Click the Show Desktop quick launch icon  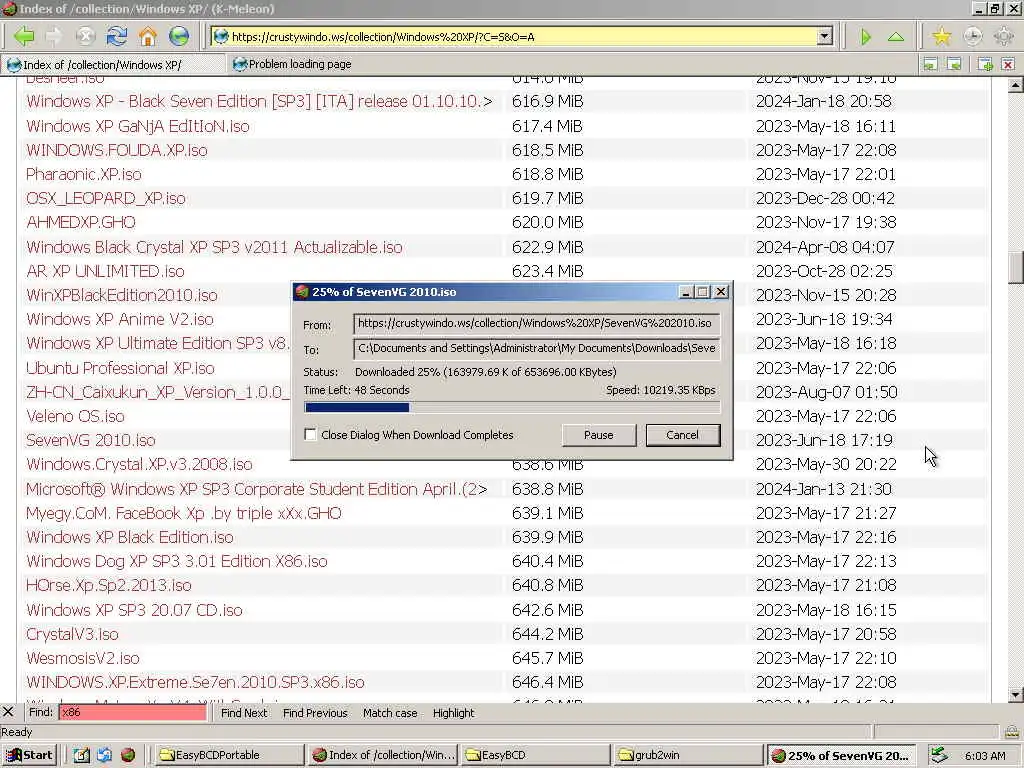81,755
